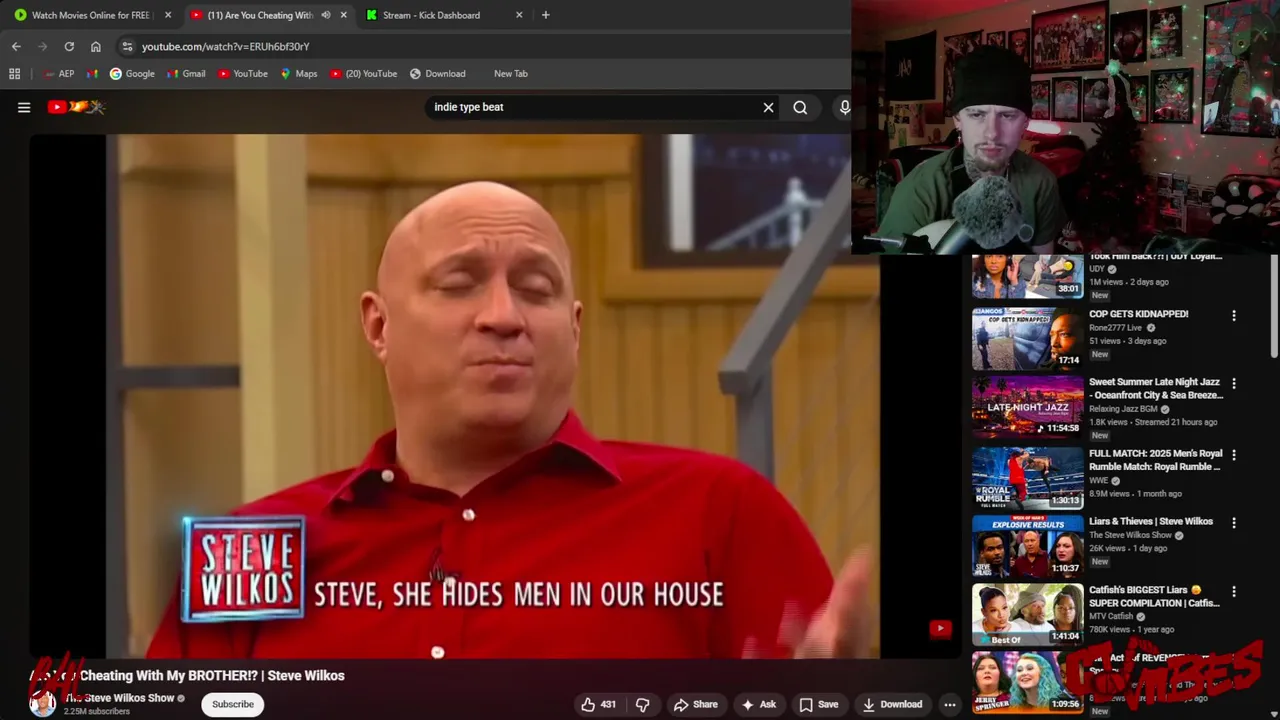Click the Jerry Springer compilation thumbnail

pos(1028,682)
